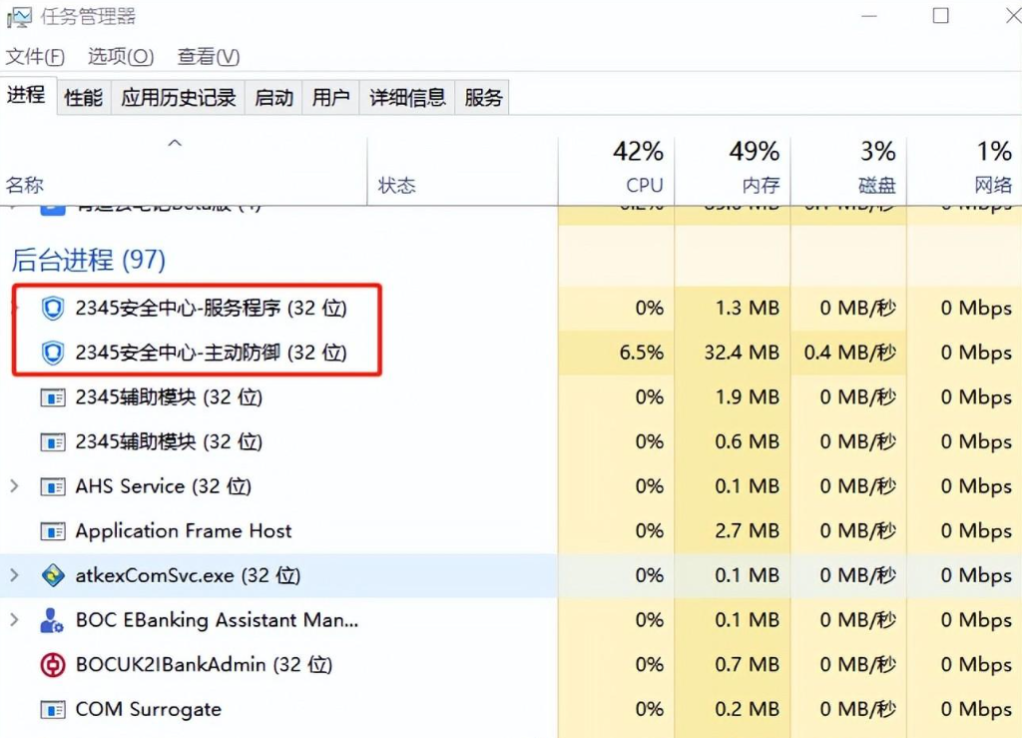Sort by the 状态 column header

[x=462, y=171]
